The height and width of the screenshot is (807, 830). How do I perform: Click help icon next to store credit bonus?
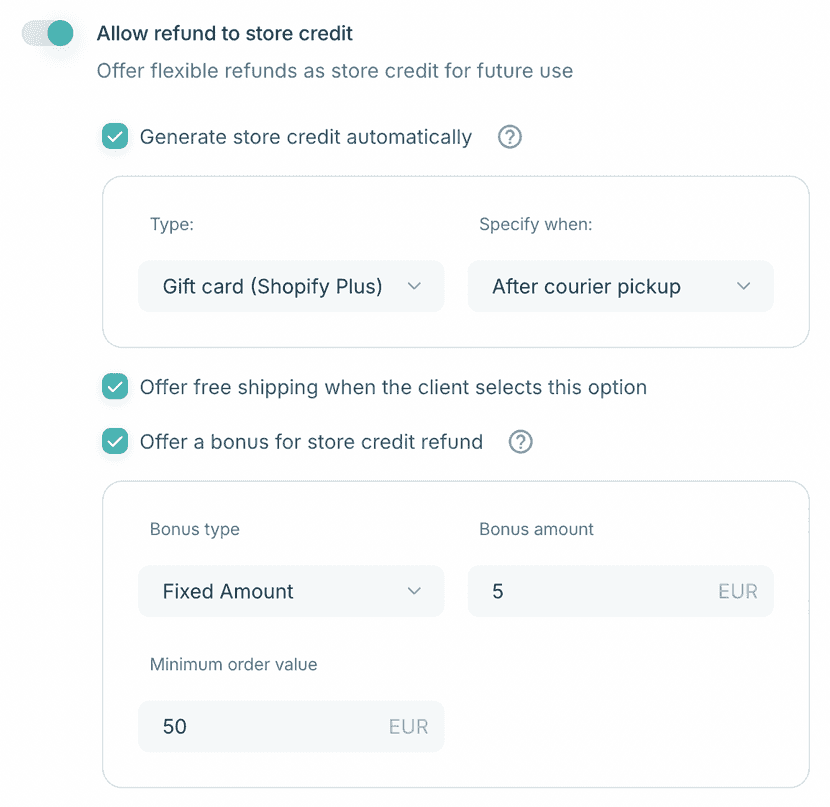(x=520, y=441)
